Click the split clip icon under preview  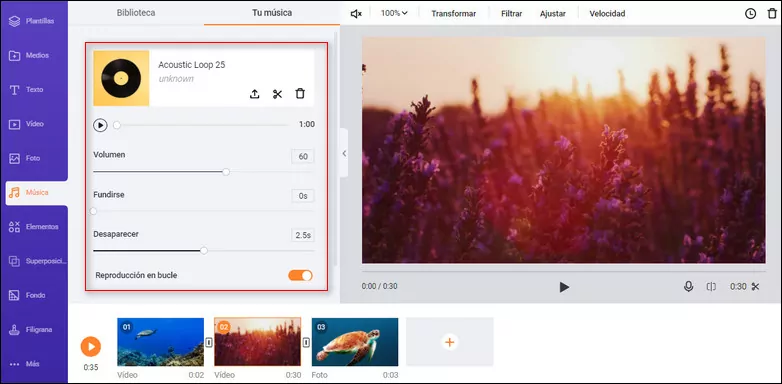711,287
